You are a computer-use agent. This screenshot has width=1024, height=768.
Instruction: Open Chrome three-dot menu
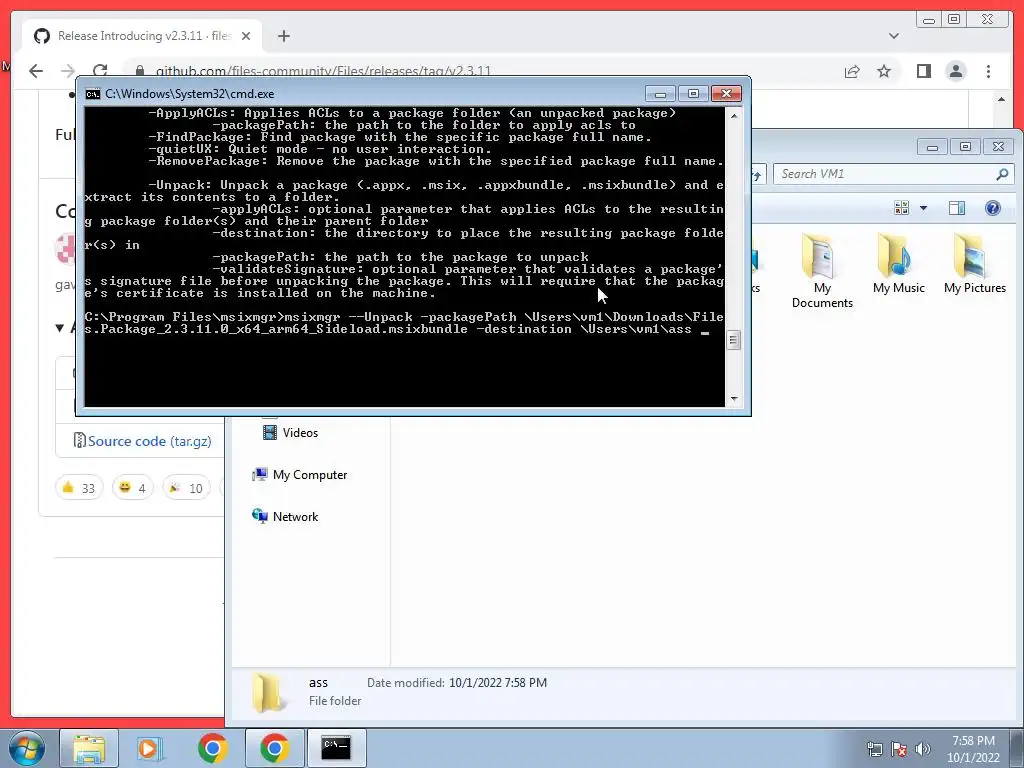tap(988, 71)
